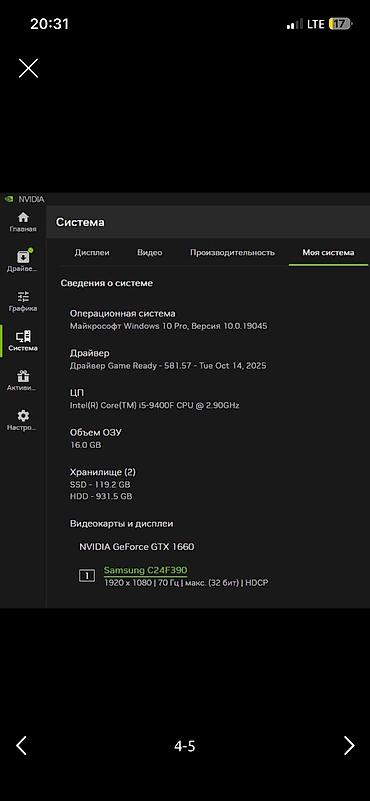Click the 16.0 GB RAM value
370x801 pixels.
pos(85,445)
